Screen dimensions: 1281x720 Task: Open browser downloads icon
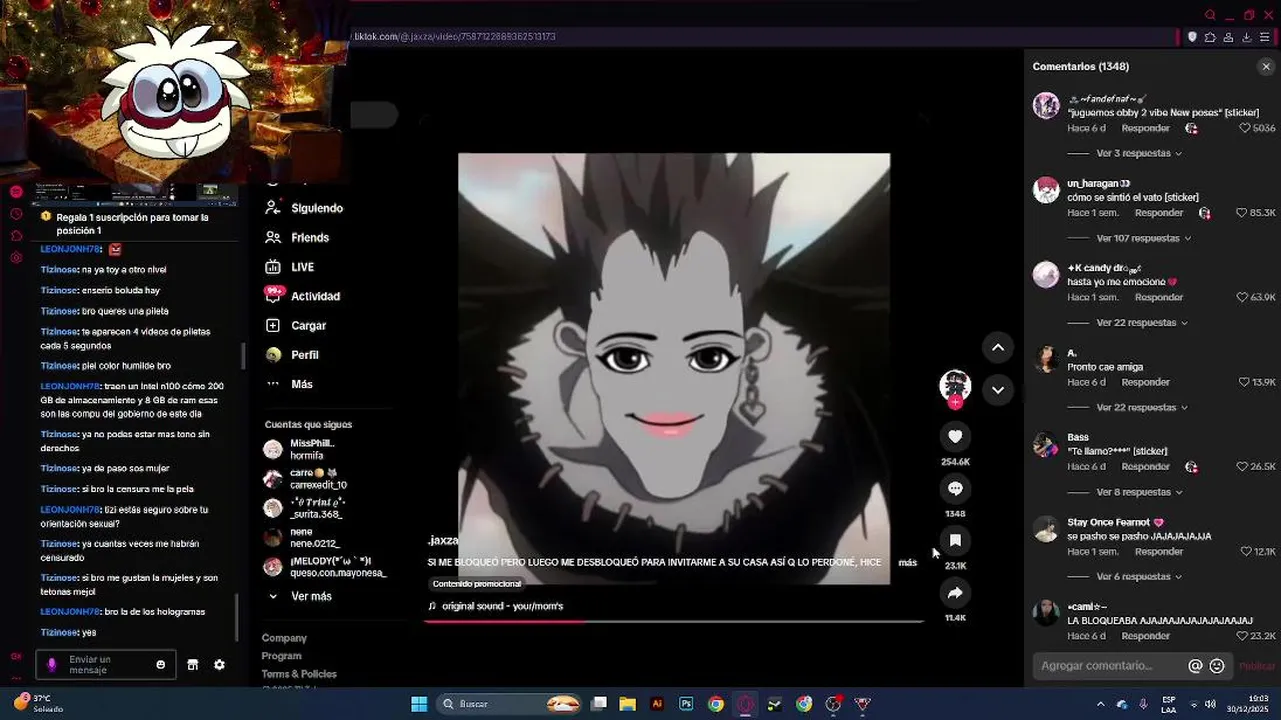pyautogui.click(x=1246, y=37)
